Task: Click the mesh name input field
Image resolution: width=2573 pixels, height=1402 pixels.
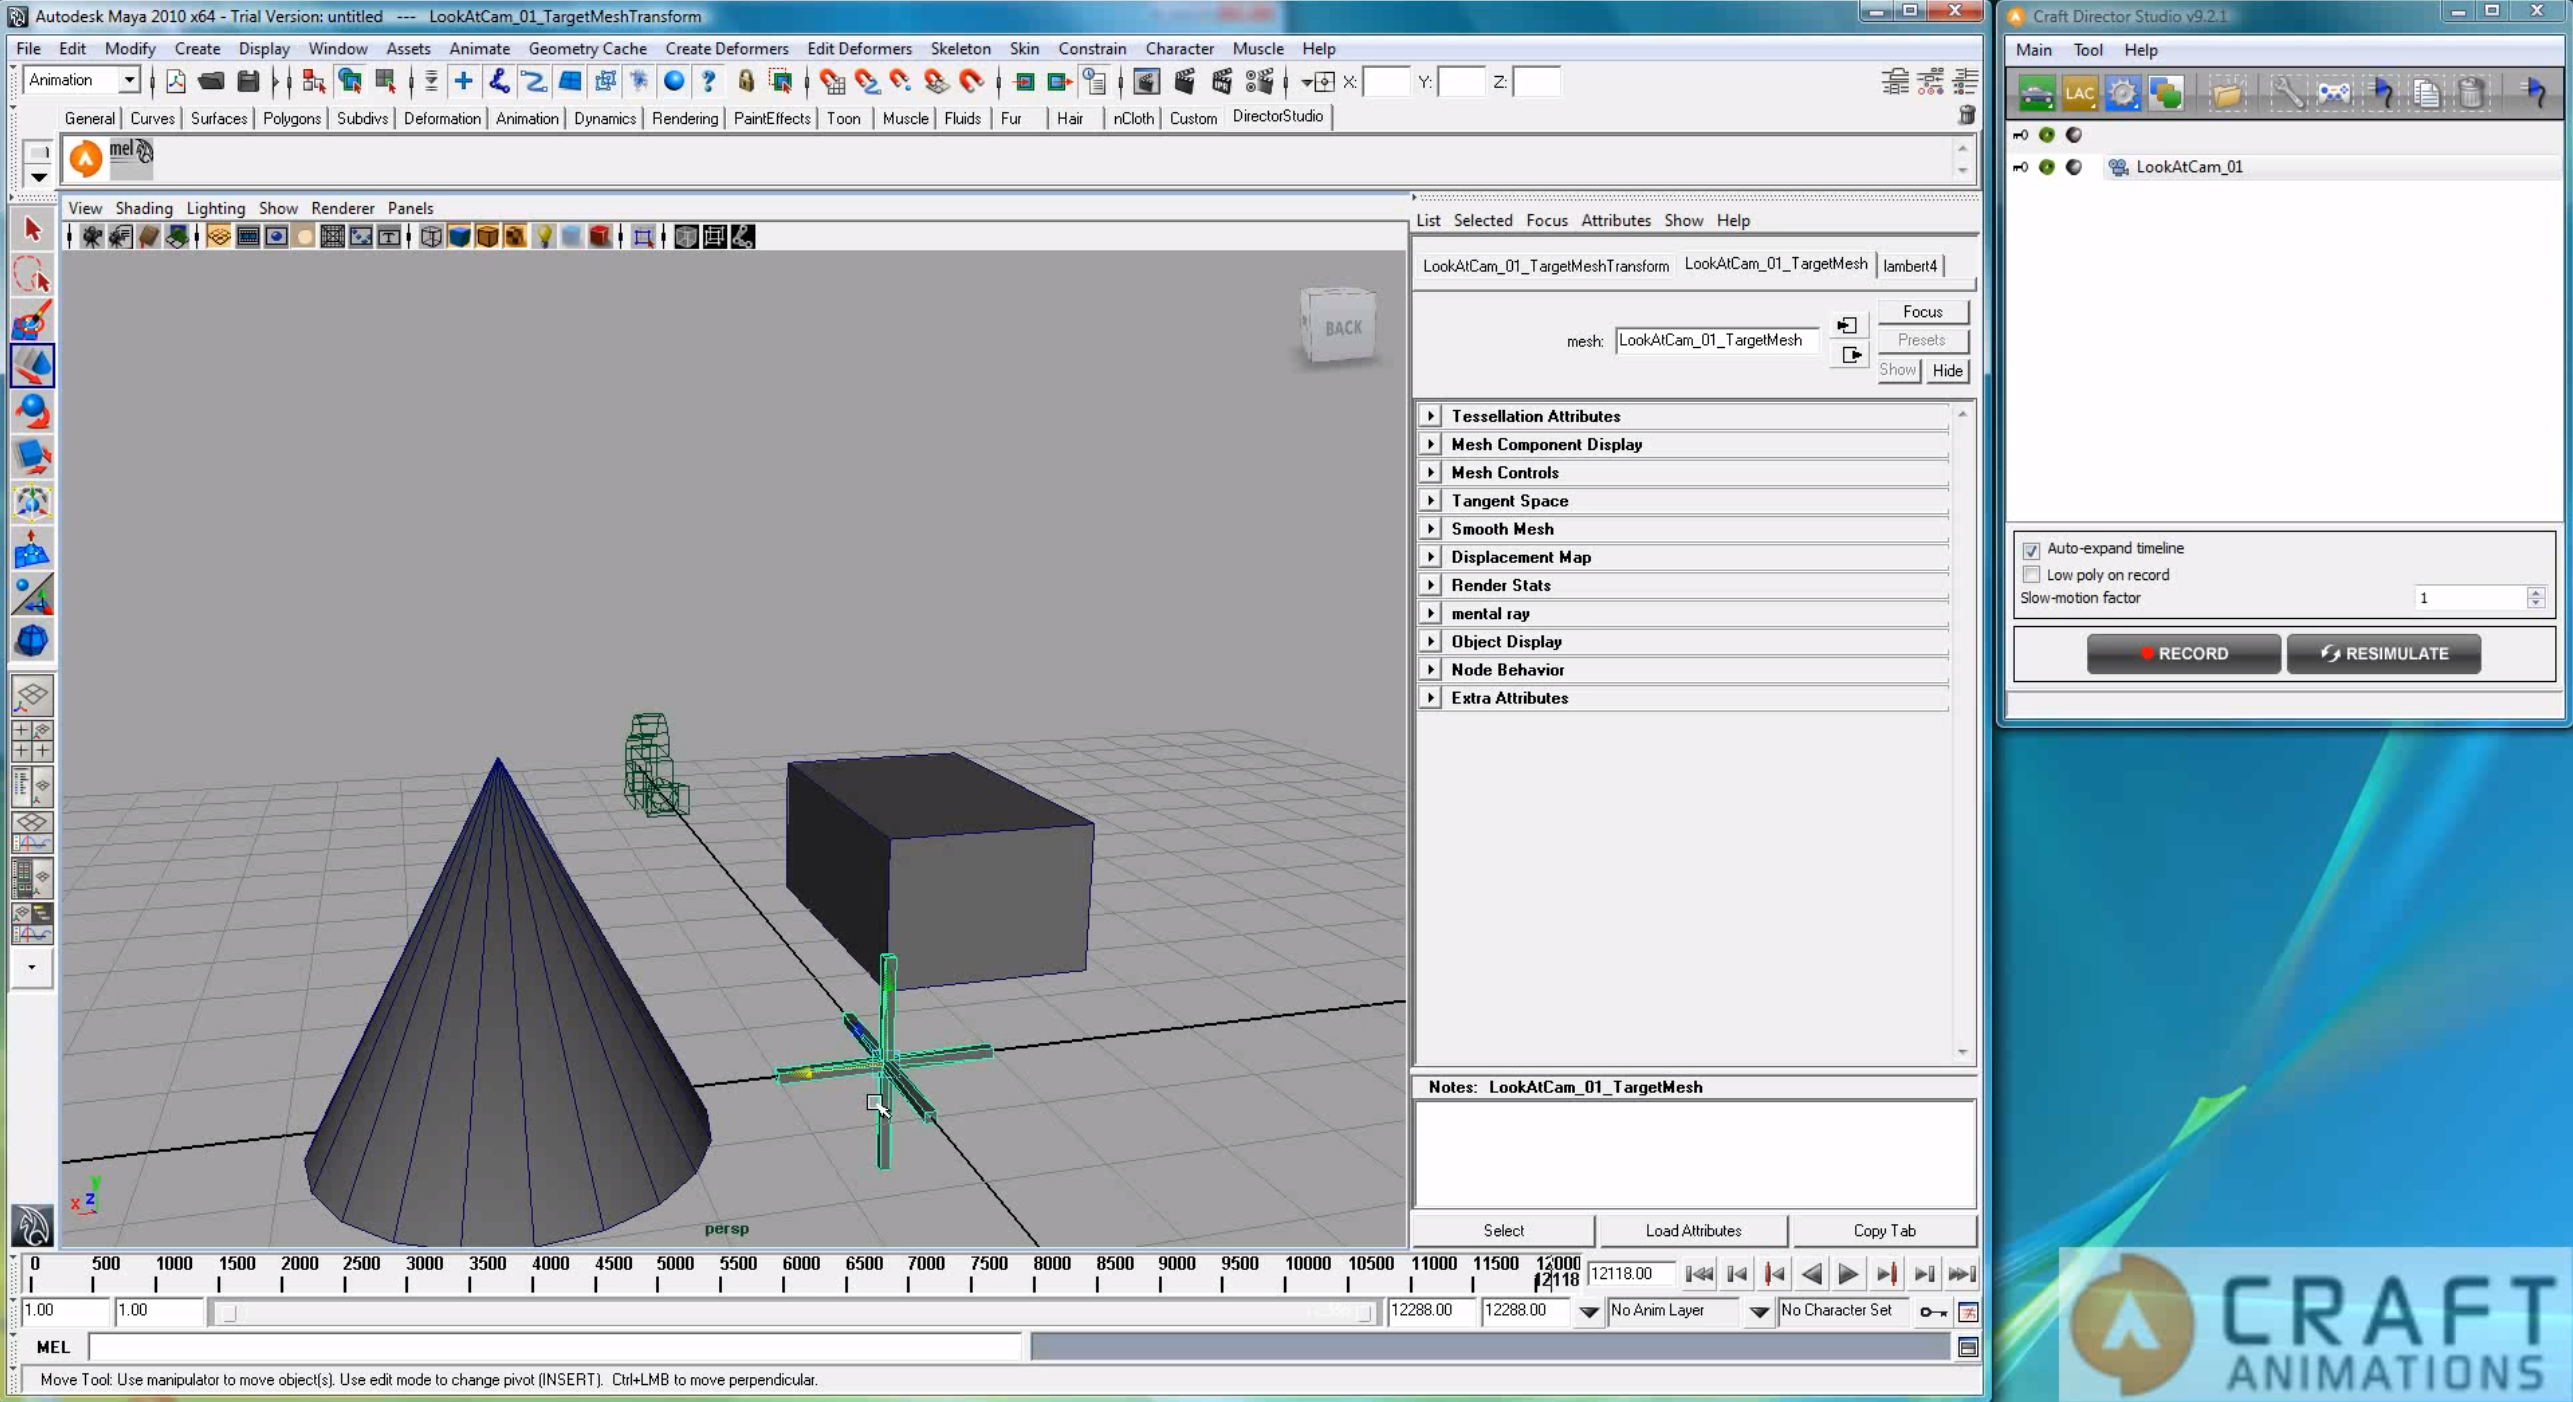Action: tap(1716, 341)
